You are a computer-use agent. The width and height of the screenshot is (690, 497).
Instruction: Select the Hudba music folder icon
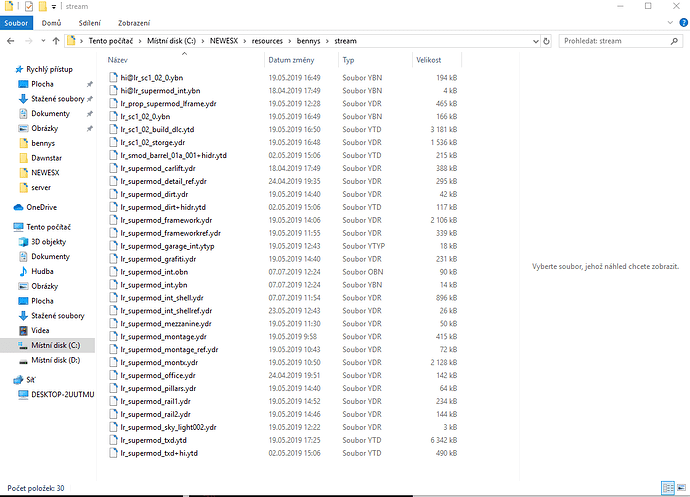click(21, 271)
